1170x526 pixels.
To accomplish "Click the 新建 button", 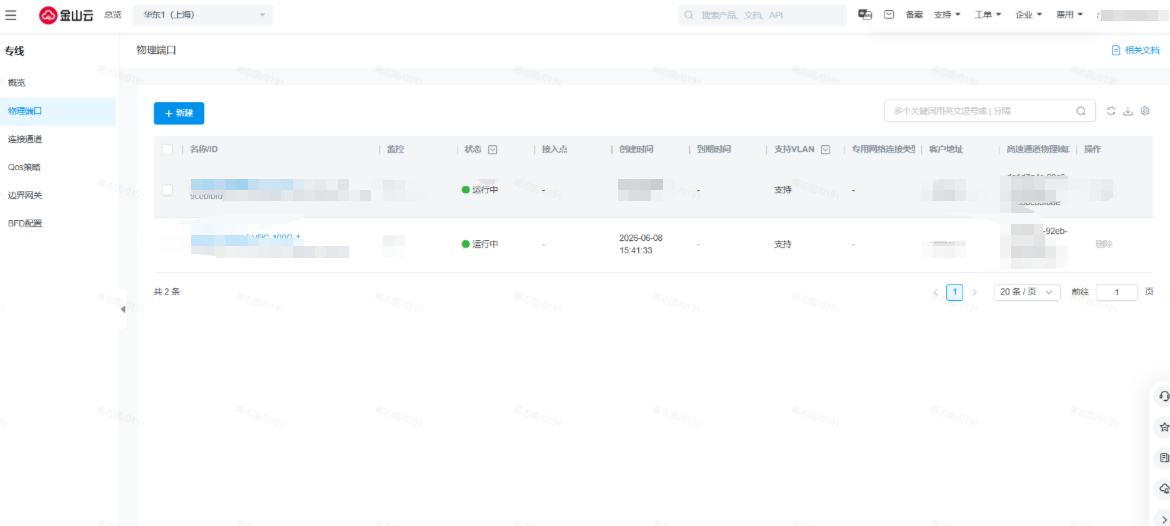I will [179, 113].
